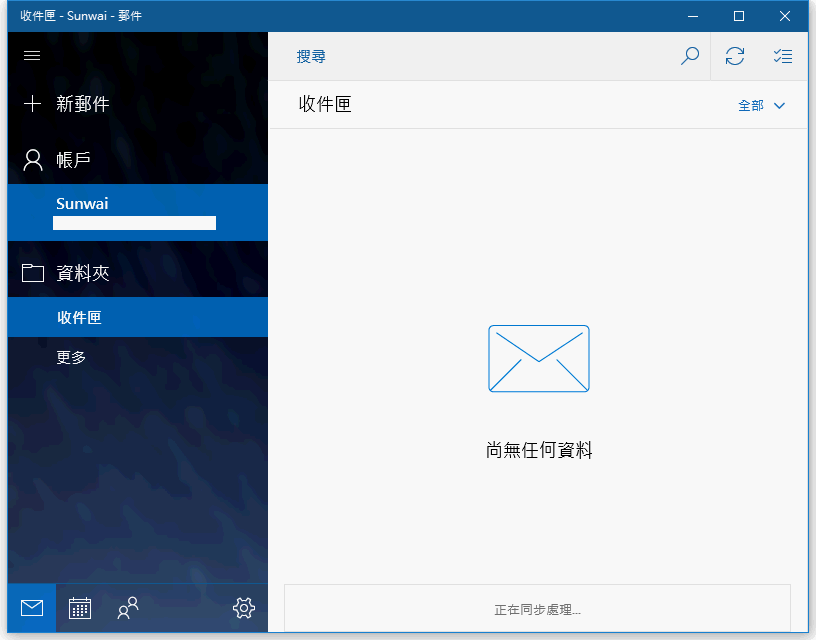Open the 資料夾 folders label
Image resolution: width=816 pixels, height=640 pixels.
tap(83, 273)
